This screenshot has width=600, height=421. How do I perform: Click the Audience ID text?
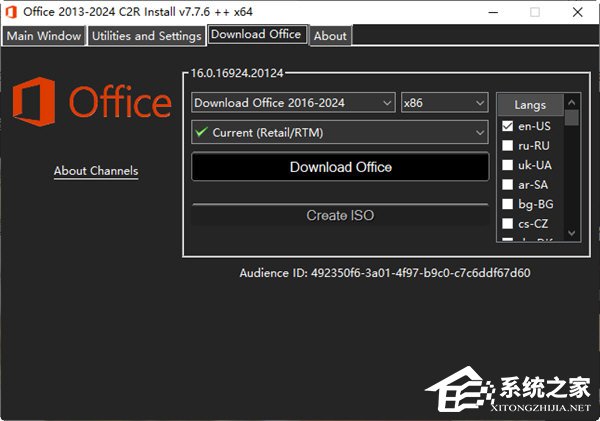tap(385, 273)
